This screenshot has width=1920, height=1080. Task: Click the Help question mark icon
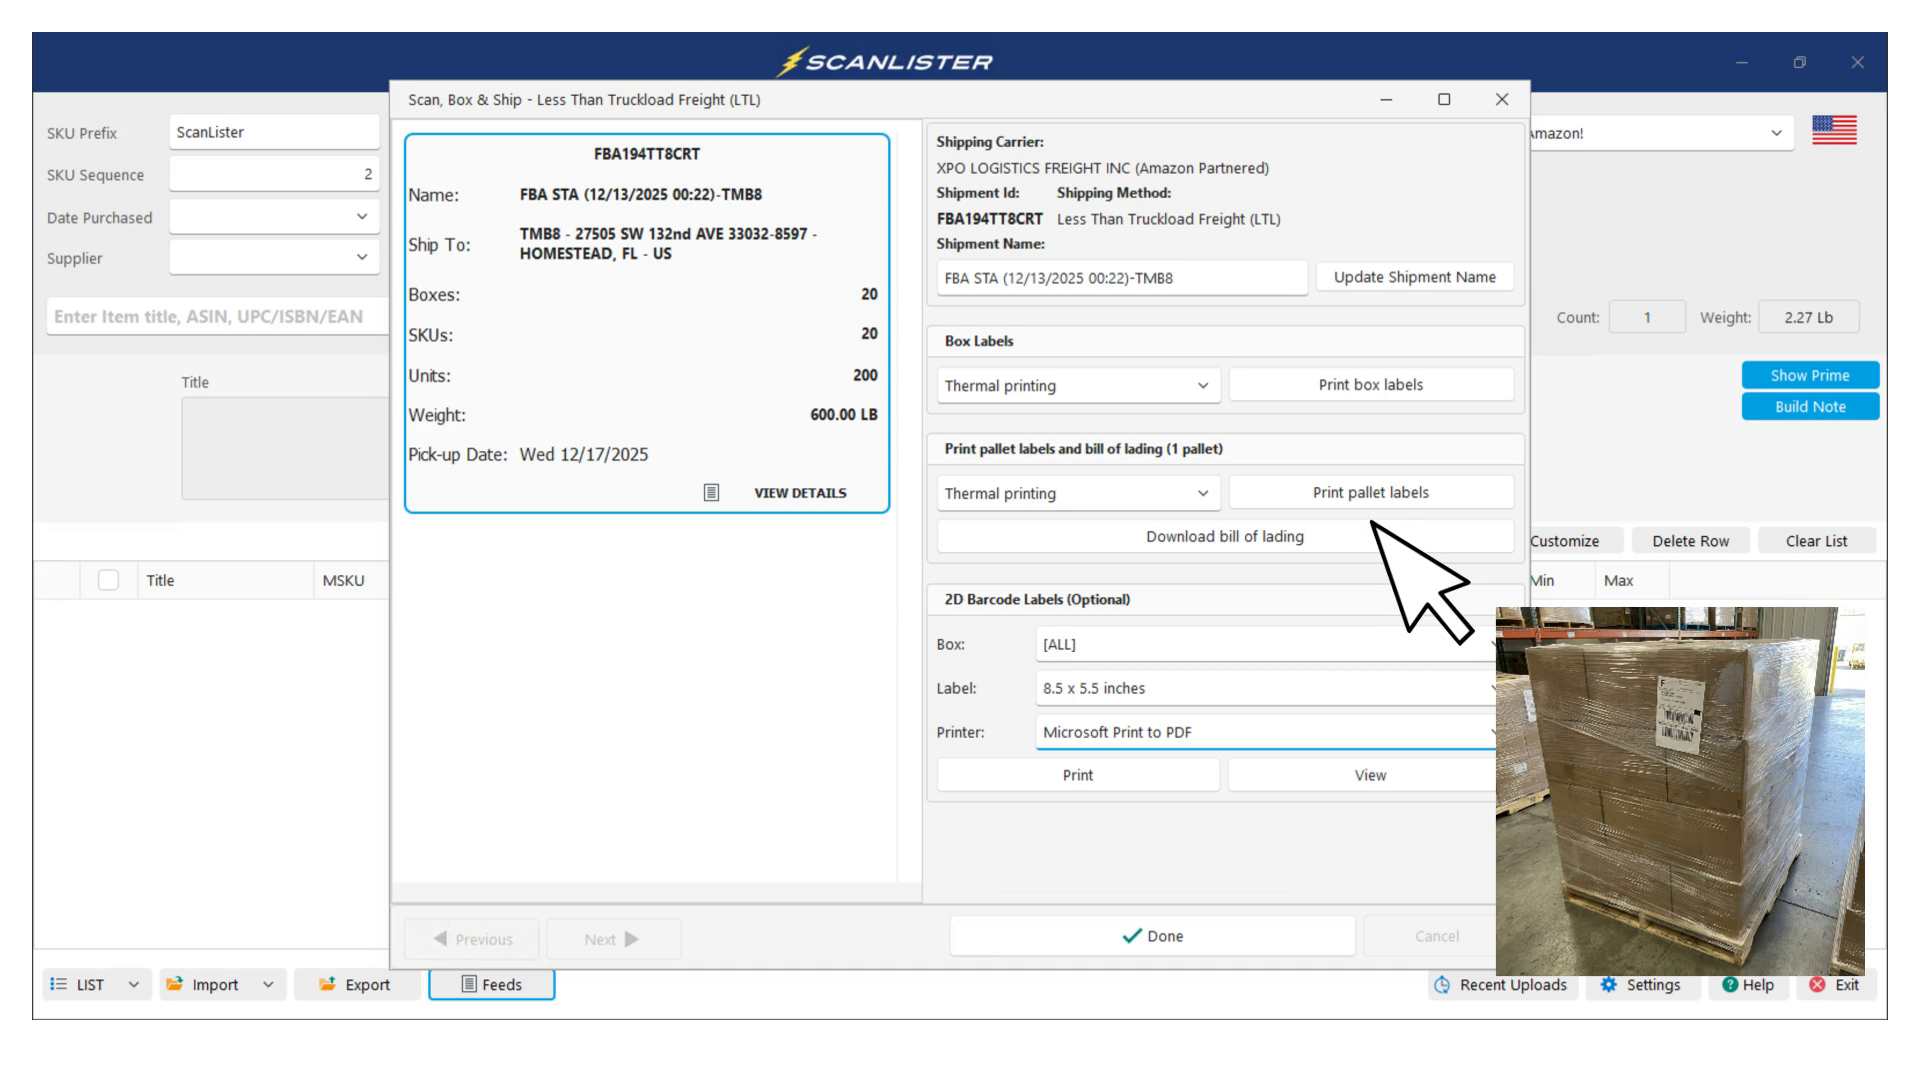1730,985
